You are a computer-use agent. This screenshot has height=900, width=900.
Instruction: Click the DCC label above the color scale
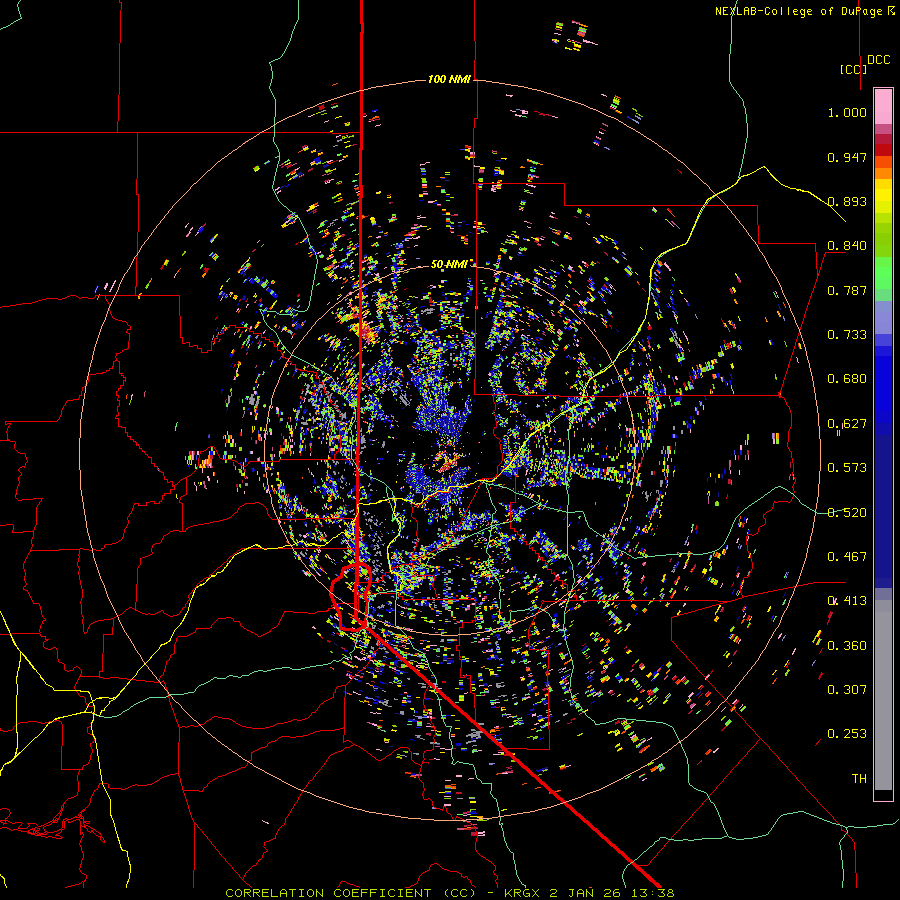[878, 60]
